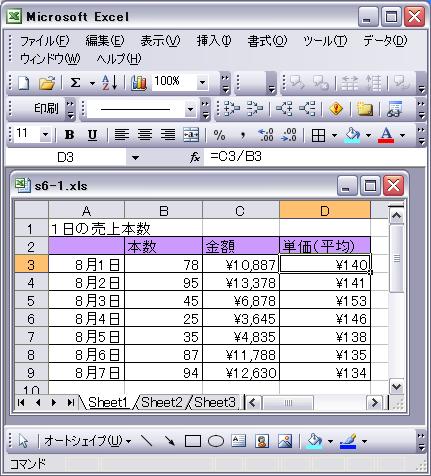Sort ascending with the A-Z icon

pyautogui.click(x=110, y=83)
